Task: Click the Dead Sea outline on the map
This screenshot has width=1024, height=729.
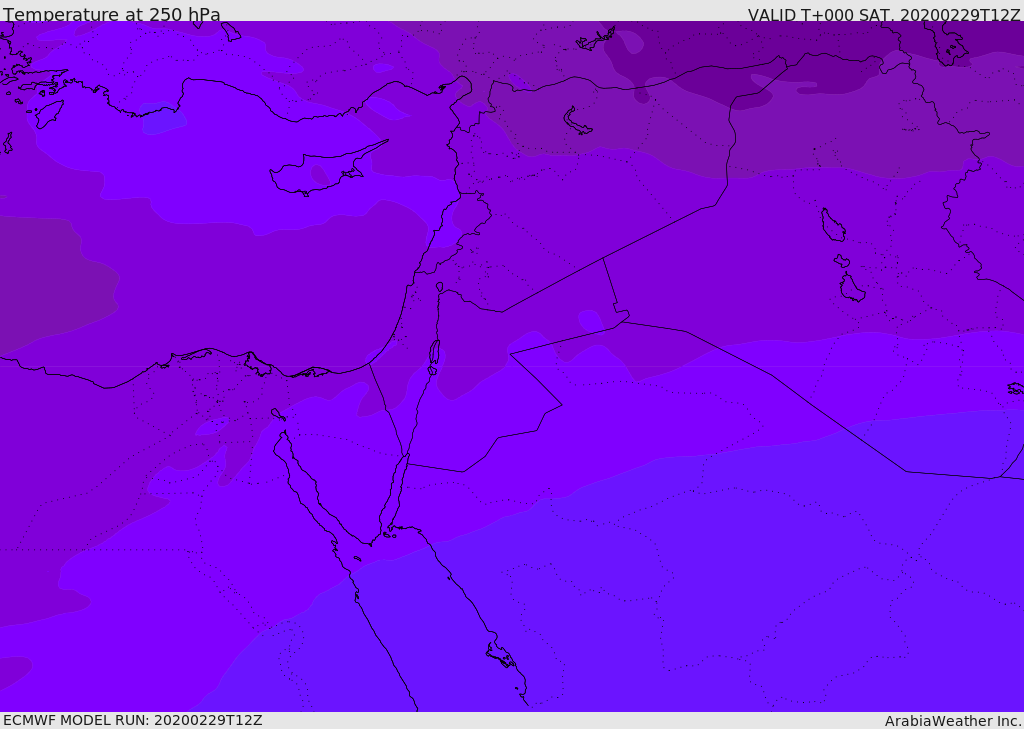Action: point(434,357)
